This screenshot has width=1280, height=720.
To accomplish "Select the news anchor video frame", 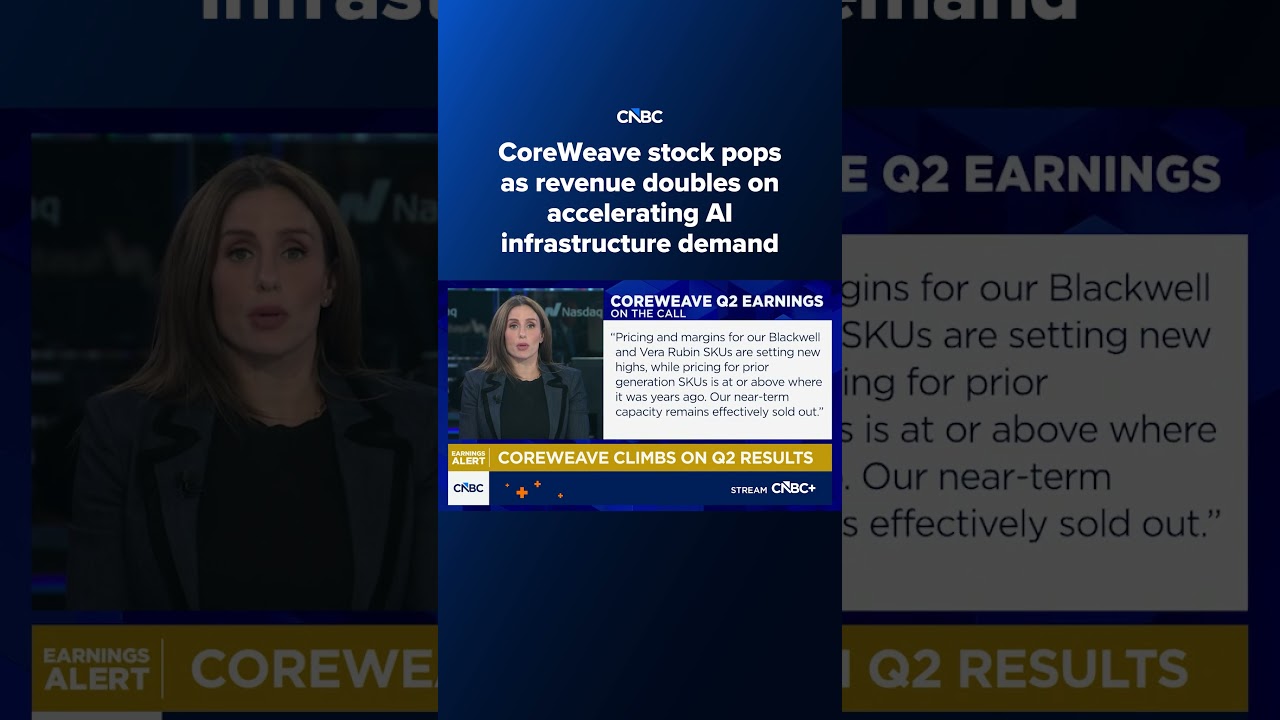I will coord(525,364).
